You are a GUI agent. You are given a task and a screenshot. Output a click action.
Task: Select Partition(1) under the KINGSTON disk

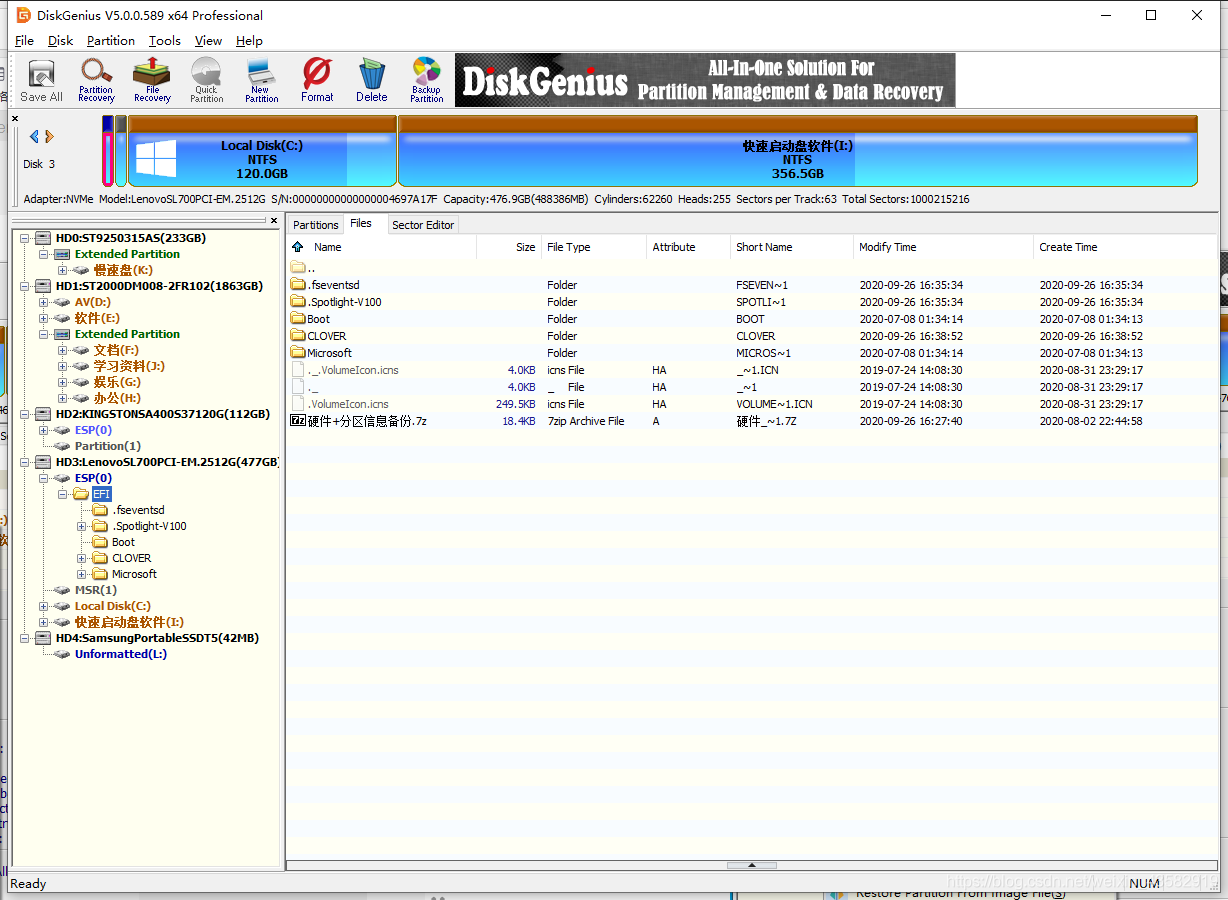pos(108,446)
